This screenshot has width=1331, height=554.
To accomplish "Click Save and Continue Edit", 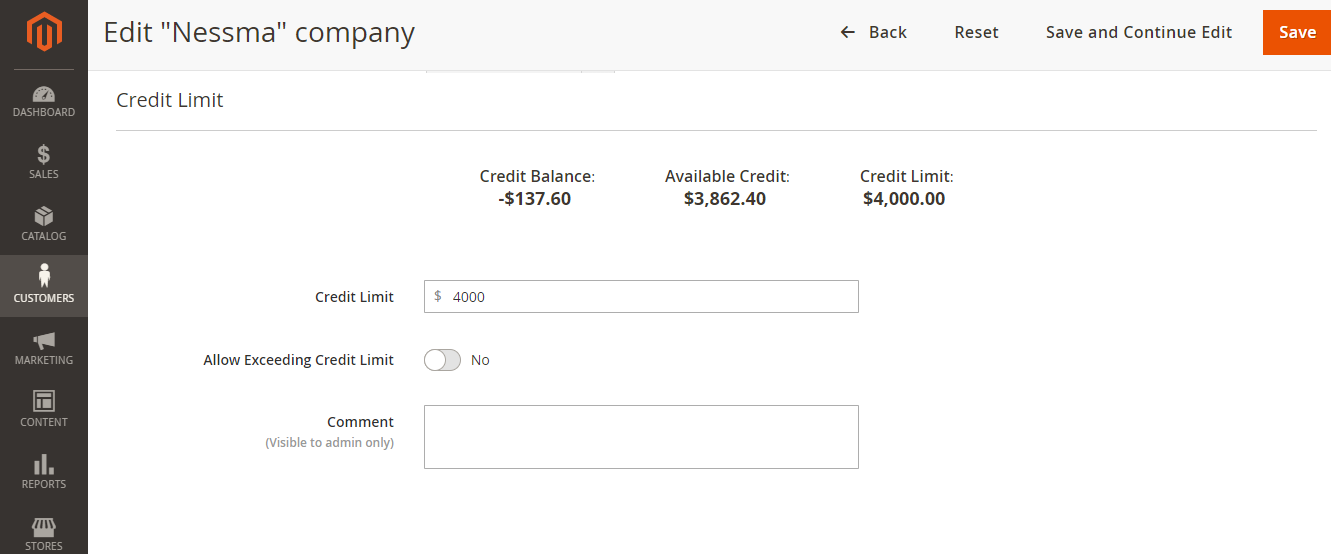I will (1139, 32).
